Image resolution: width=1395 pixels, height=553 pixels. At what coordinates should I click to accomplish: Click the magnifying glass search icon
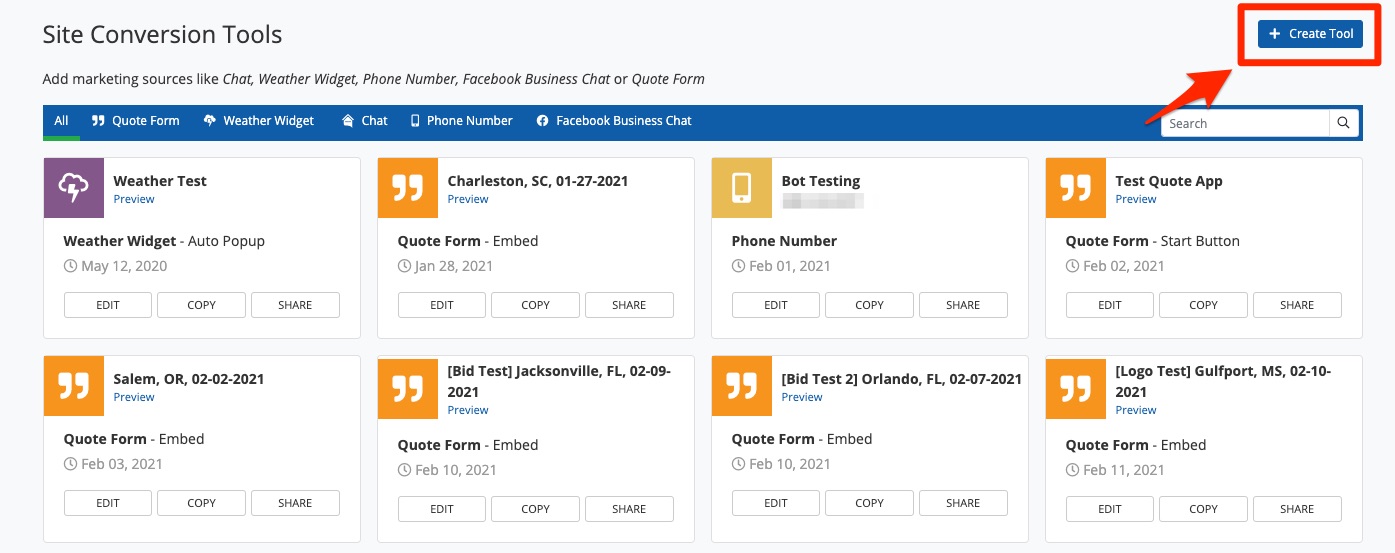tap(1344, 123)
